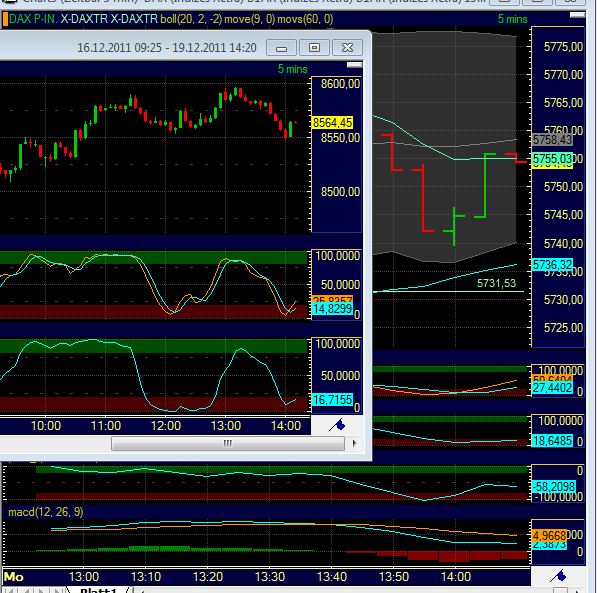Click the cyan 16,7155 indicator value
The height and width of the screenshot is (593, 597).
[x=332, y=400]
